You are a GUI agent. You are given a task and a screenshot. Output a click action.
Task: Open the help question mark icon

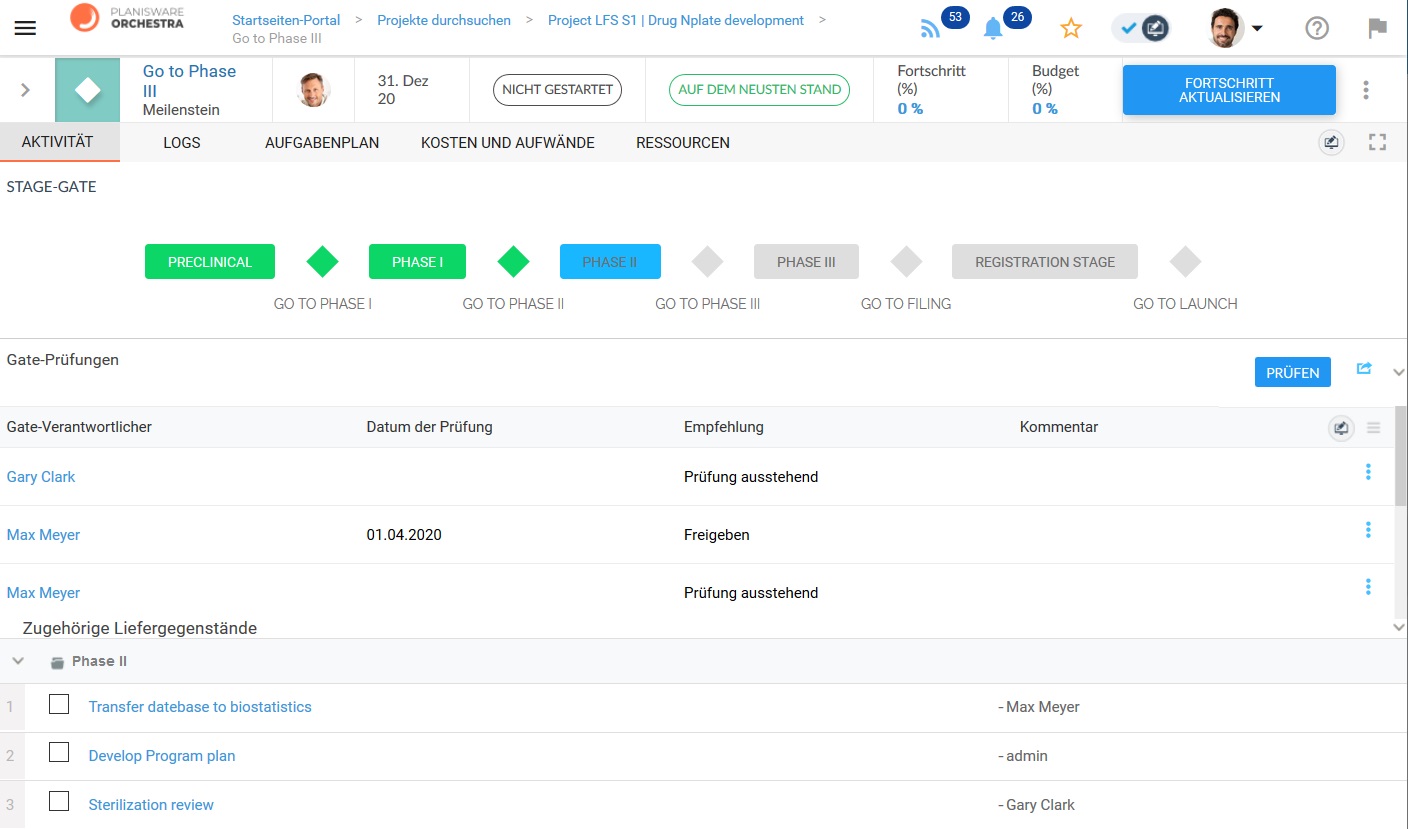coord(1317,29)
